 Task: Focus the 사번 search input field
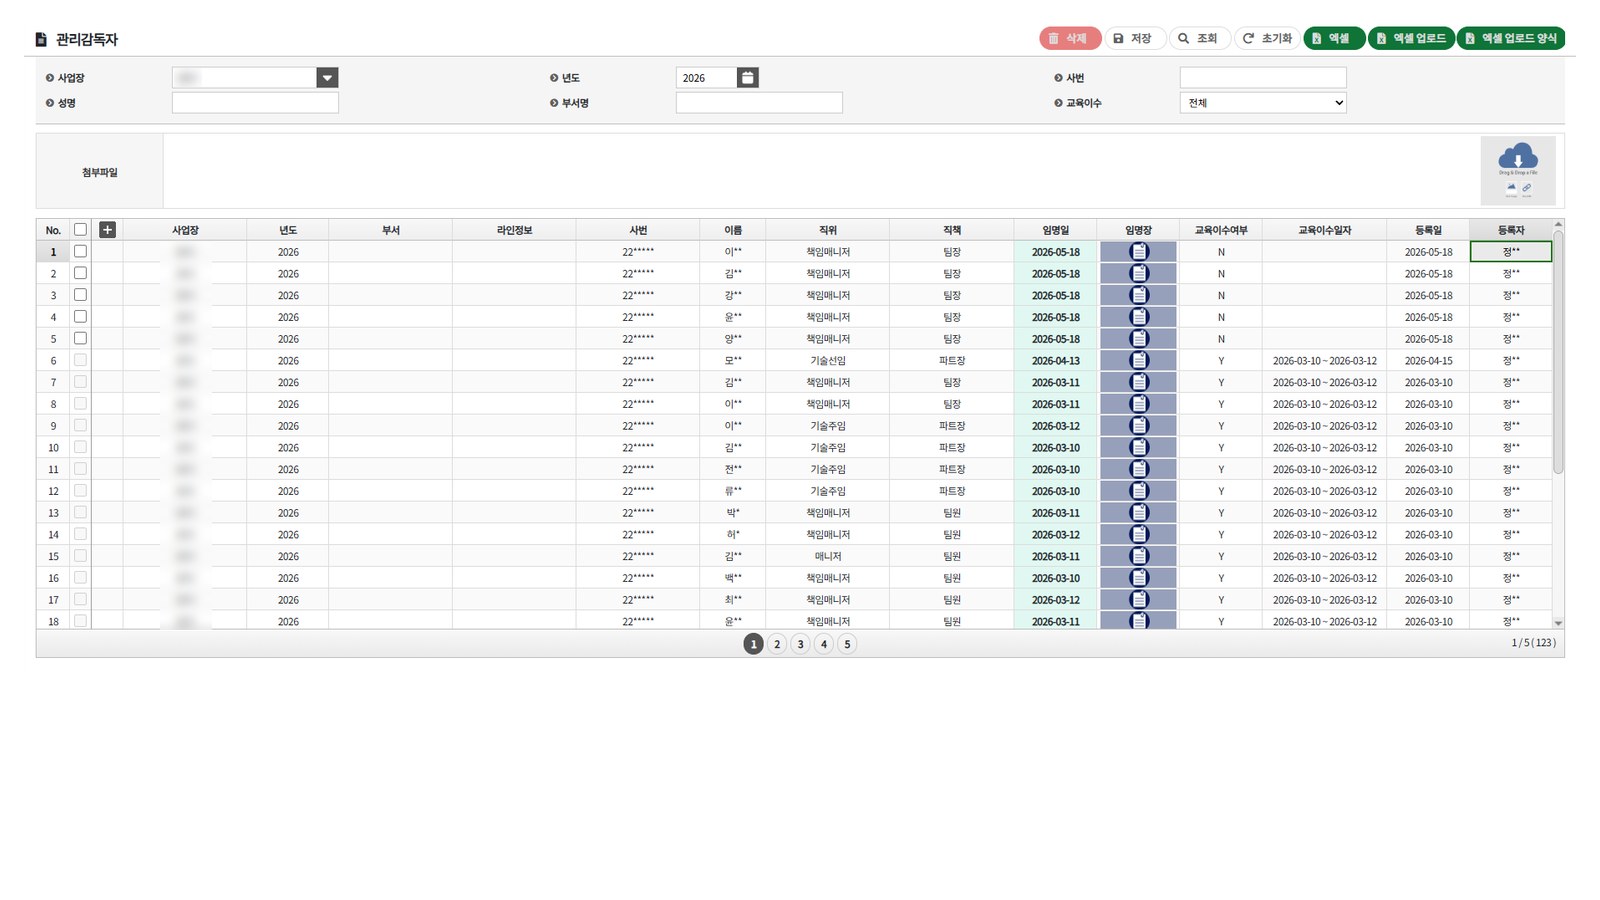1263,77
